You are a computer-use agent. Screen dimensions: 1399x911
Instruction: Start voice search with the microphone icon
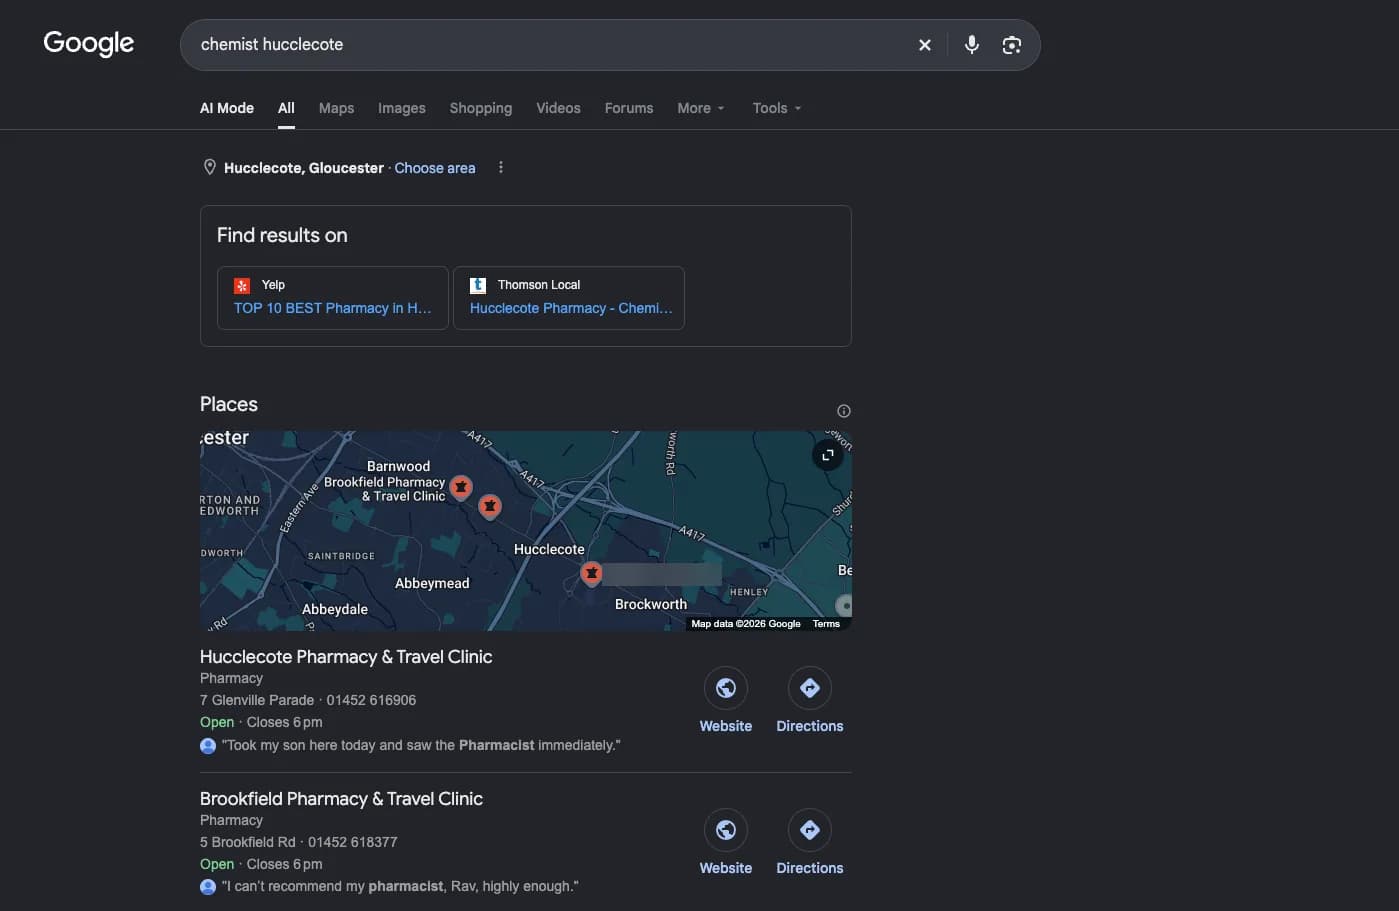pyautogui.click(x=971, y=45)
